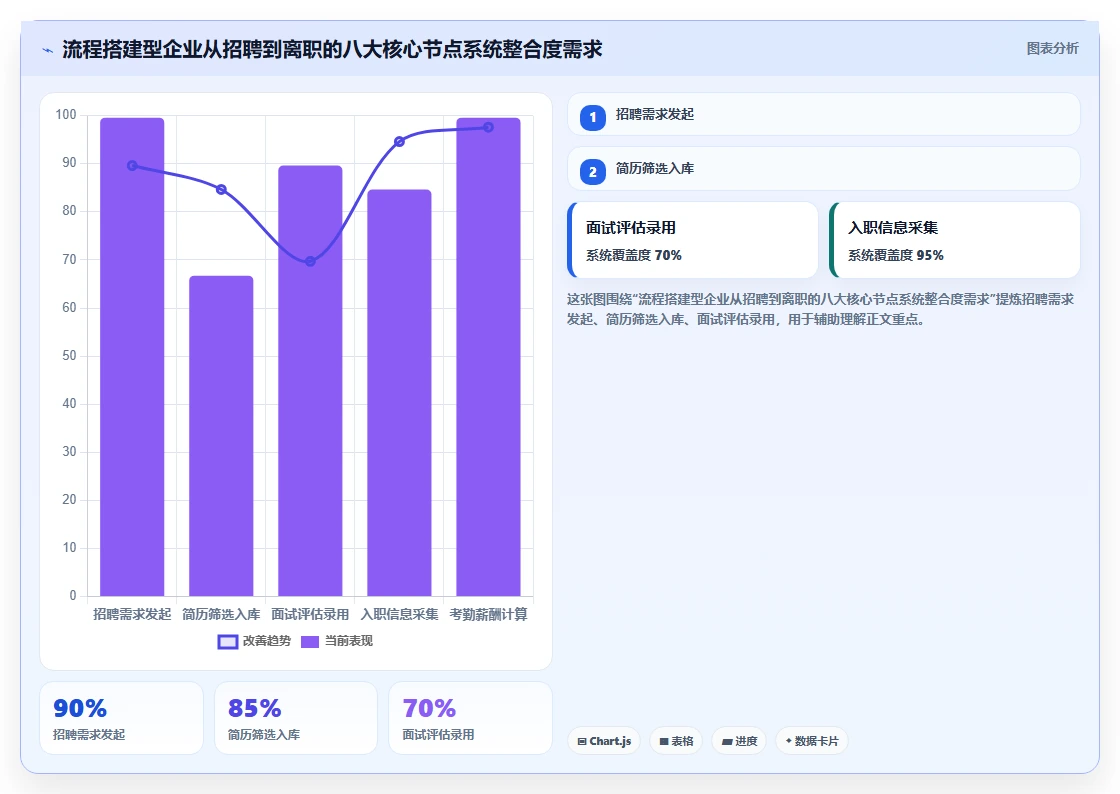Click the 当前表现 purple legend swatch

click(x=310, y=642)
